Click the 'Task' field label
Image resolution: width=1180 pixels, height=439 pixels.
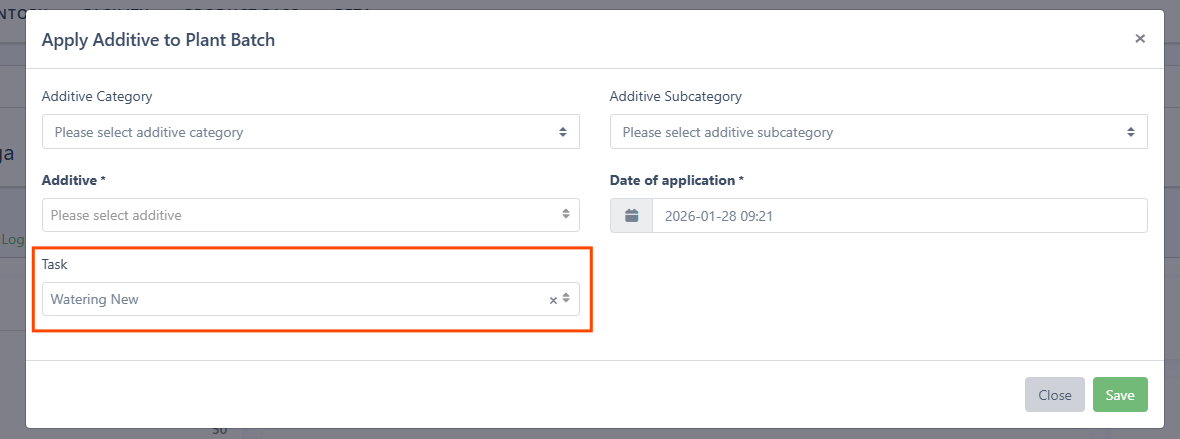pos(56,264)
